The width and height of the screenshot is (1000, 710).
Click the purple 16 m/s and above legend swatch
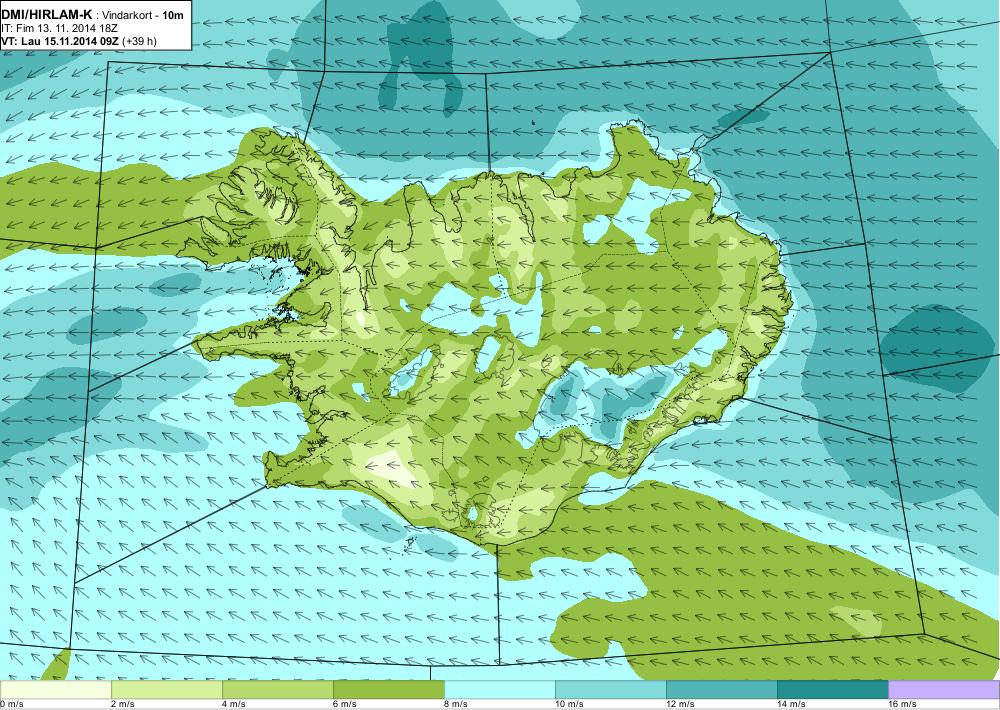pyautogui.click(x=944, y=690)
